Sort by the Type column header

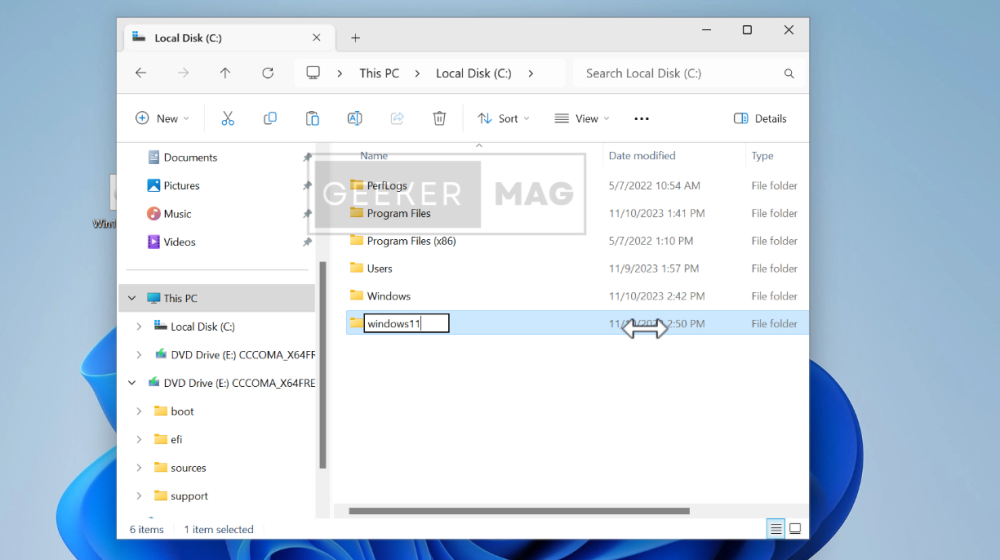pos(762,156)
